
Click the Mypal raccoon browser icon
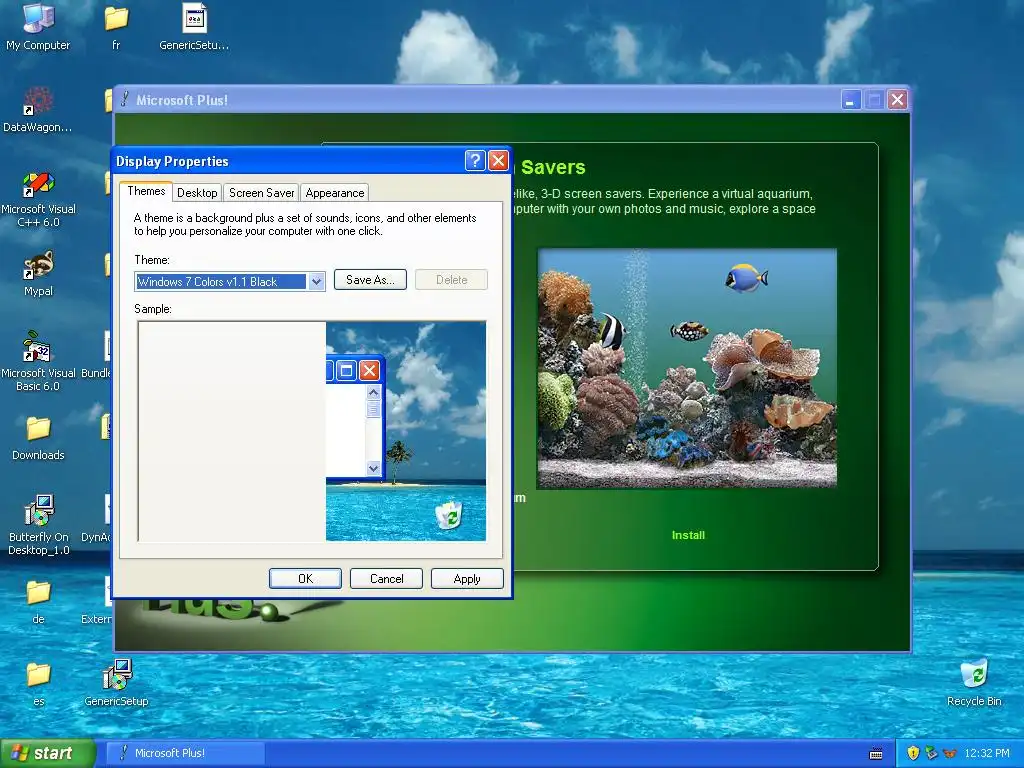click(x=38, y=273)
